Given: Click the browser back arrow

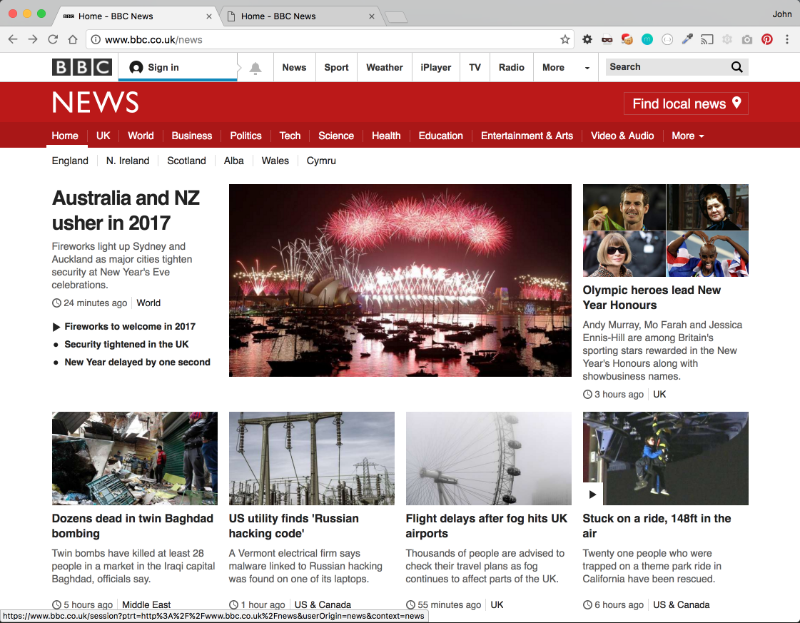Looking at the screenshot, I should 13,39.
